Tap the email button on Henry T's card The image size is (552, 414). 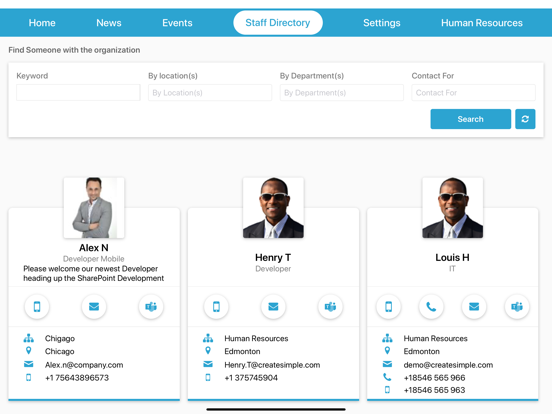point(273,307)
